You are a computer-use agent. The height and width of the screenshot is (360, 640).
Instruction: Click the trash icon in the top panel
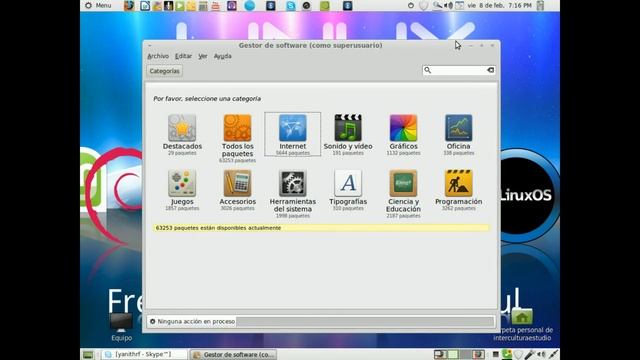(x=540, y=6)
